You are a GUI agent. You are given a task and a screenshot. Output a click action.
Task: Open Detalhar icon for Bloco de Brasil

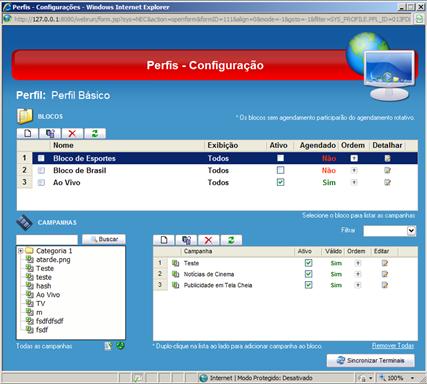[x=387, y=170]
